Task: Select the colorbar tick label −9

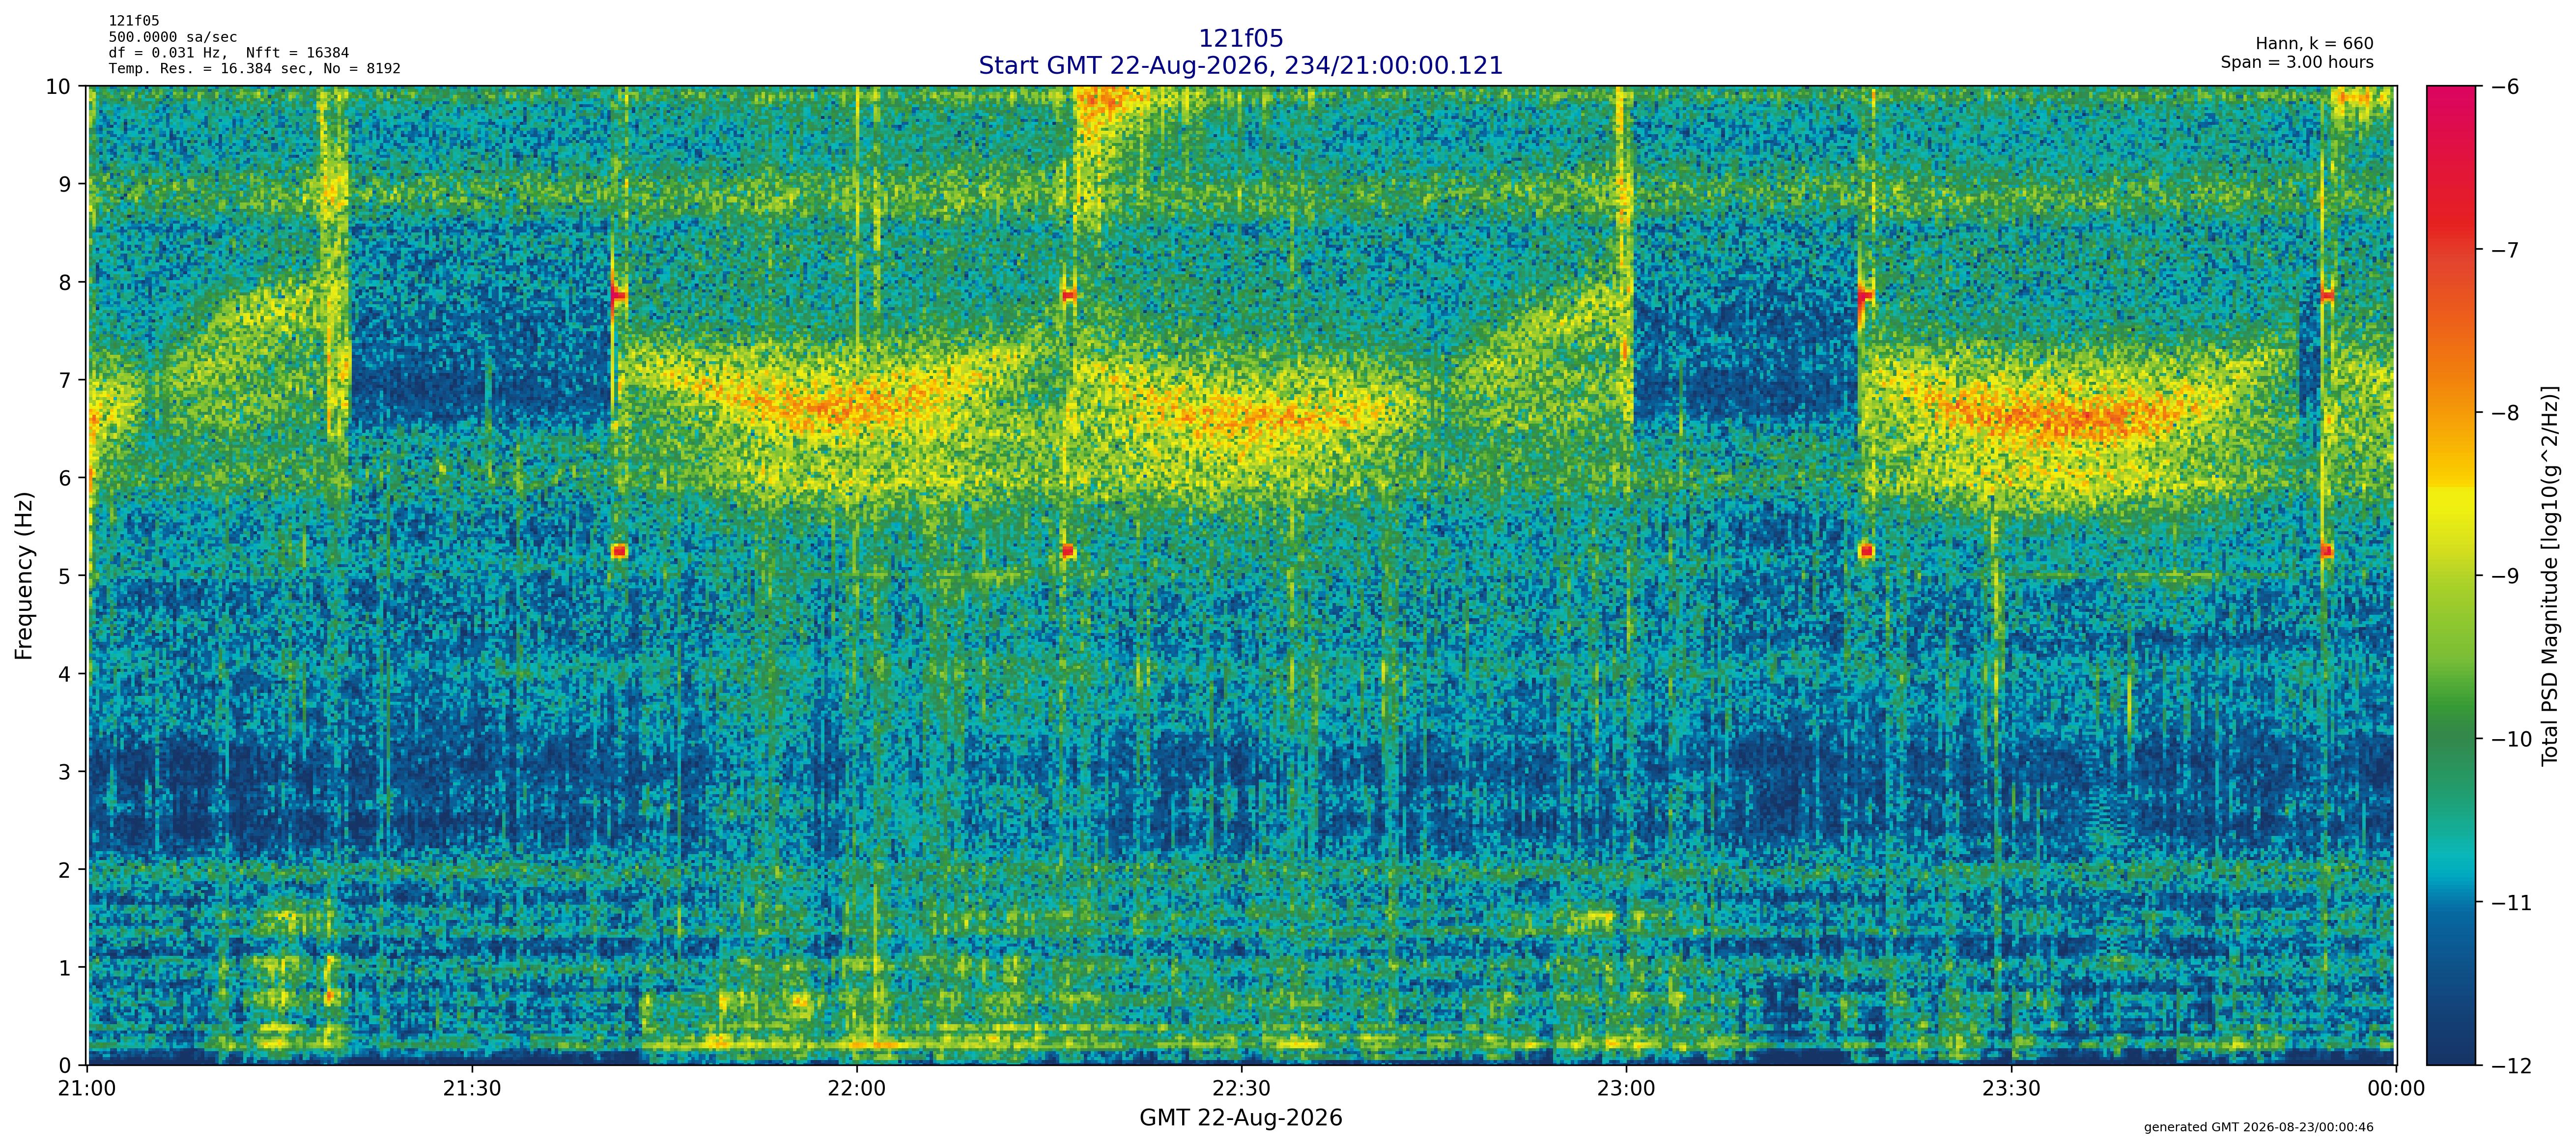Action: [x=2505, y=576]
